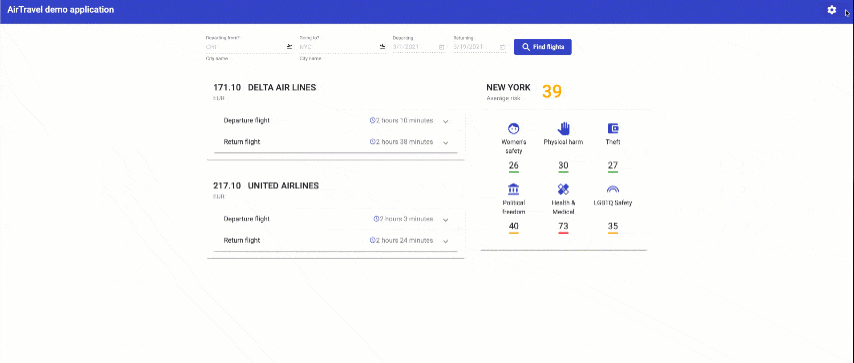Viewport: 854px width, 363px height.
Task: Click 2 hours 10 minutes duration
Action: pos(404,120)
